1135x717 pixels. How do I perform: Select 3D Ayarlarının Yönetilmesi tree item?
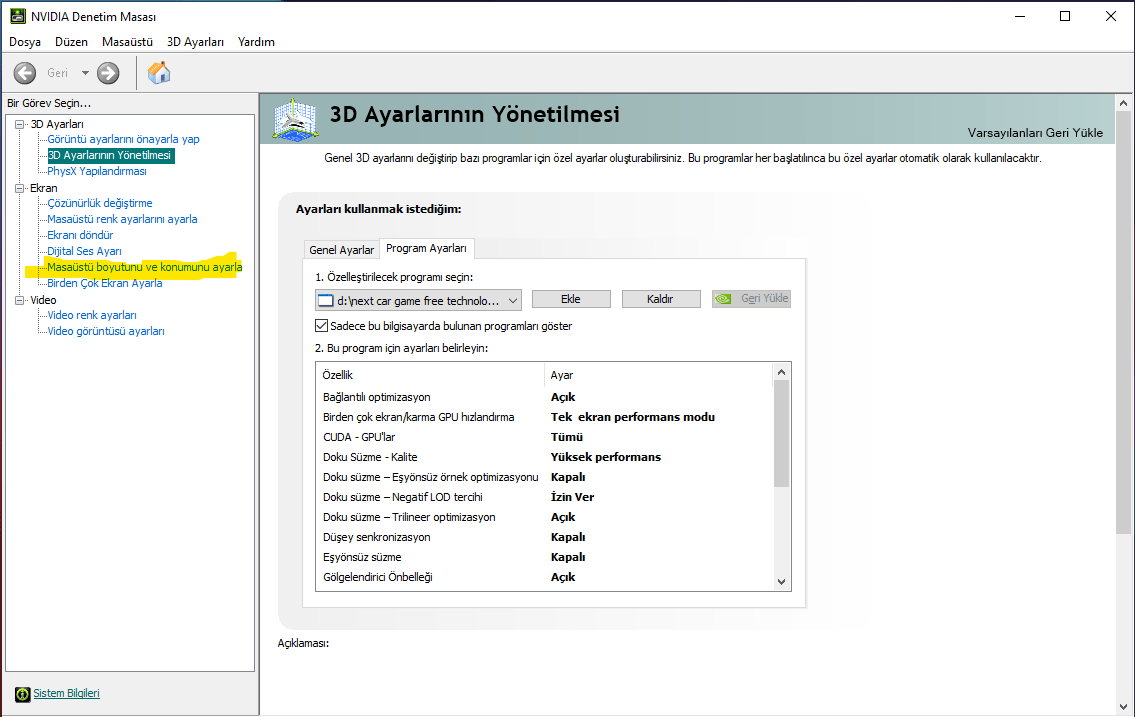pyautogui.click(x=110, y=156)
